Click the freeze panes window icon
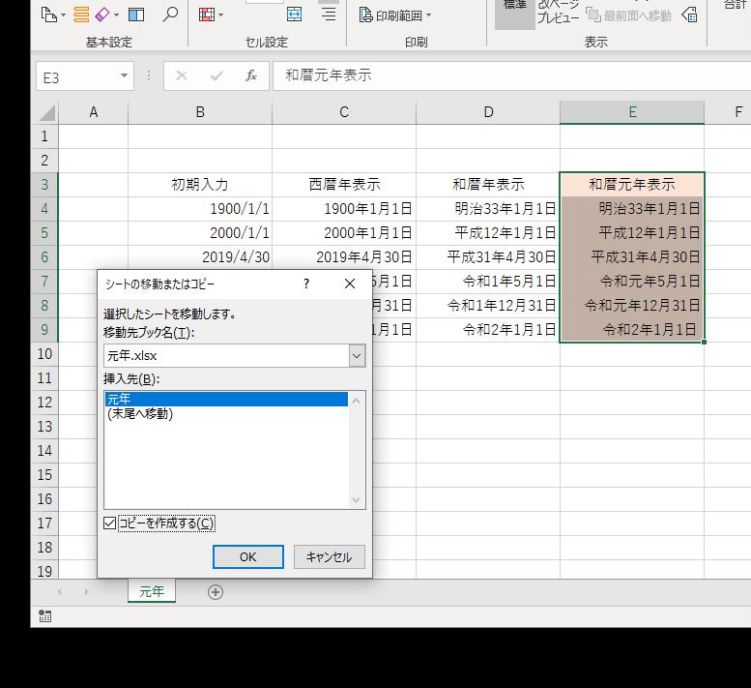This screenshot has width=751, height=688. click(137, 15)
